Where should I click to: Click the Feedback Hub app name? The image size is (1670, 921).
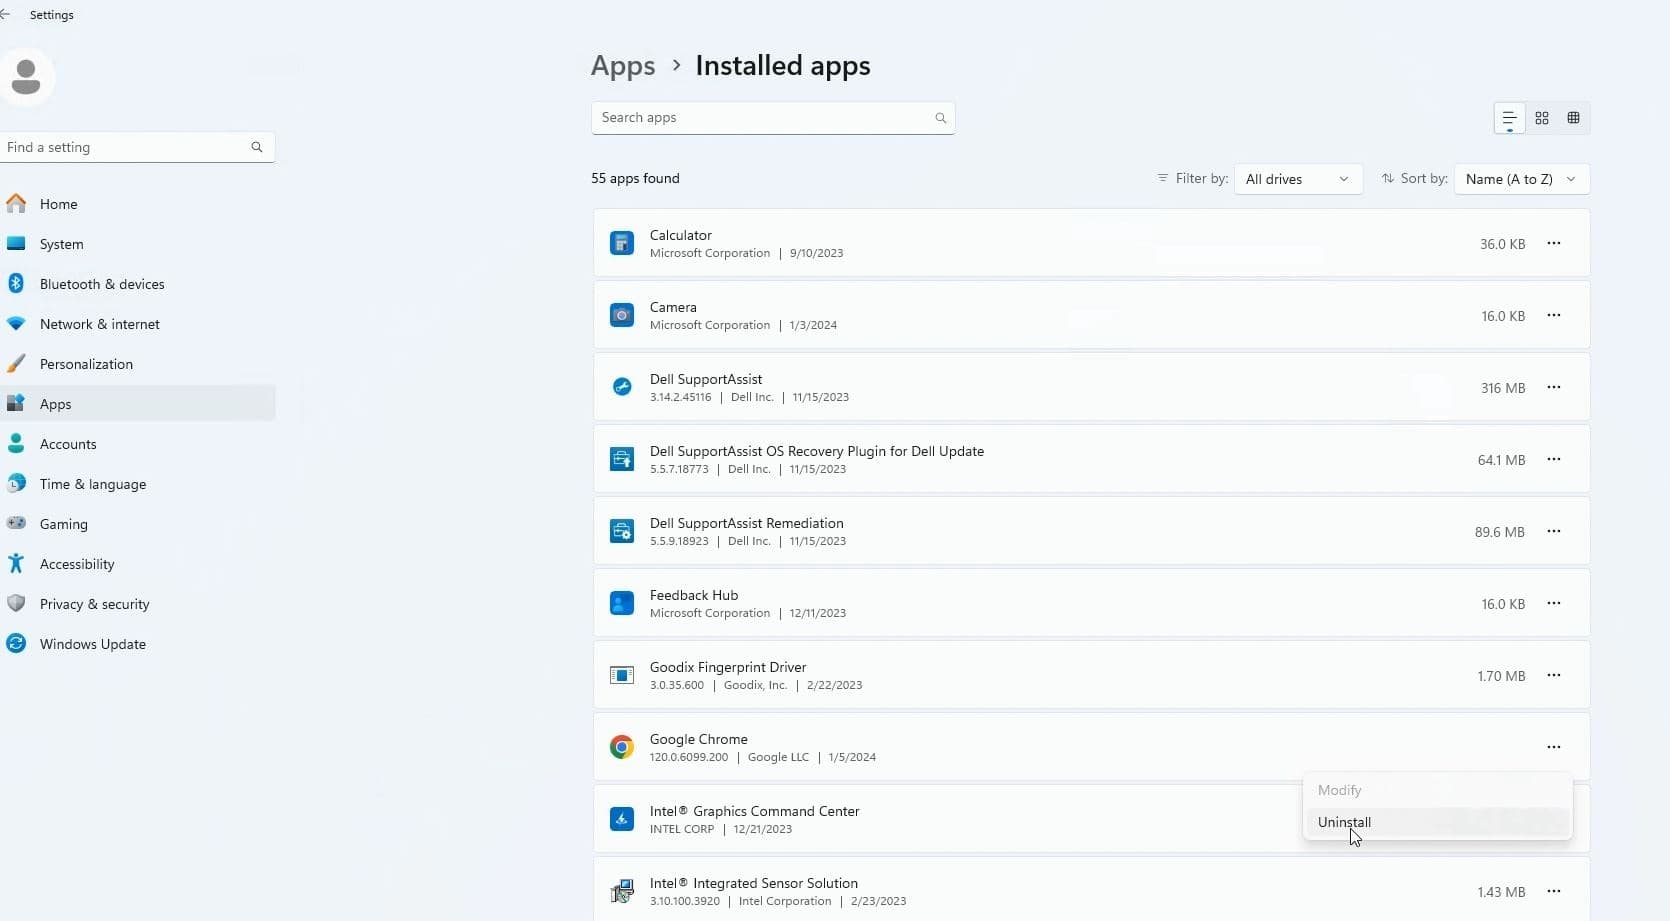pos(694,595)
